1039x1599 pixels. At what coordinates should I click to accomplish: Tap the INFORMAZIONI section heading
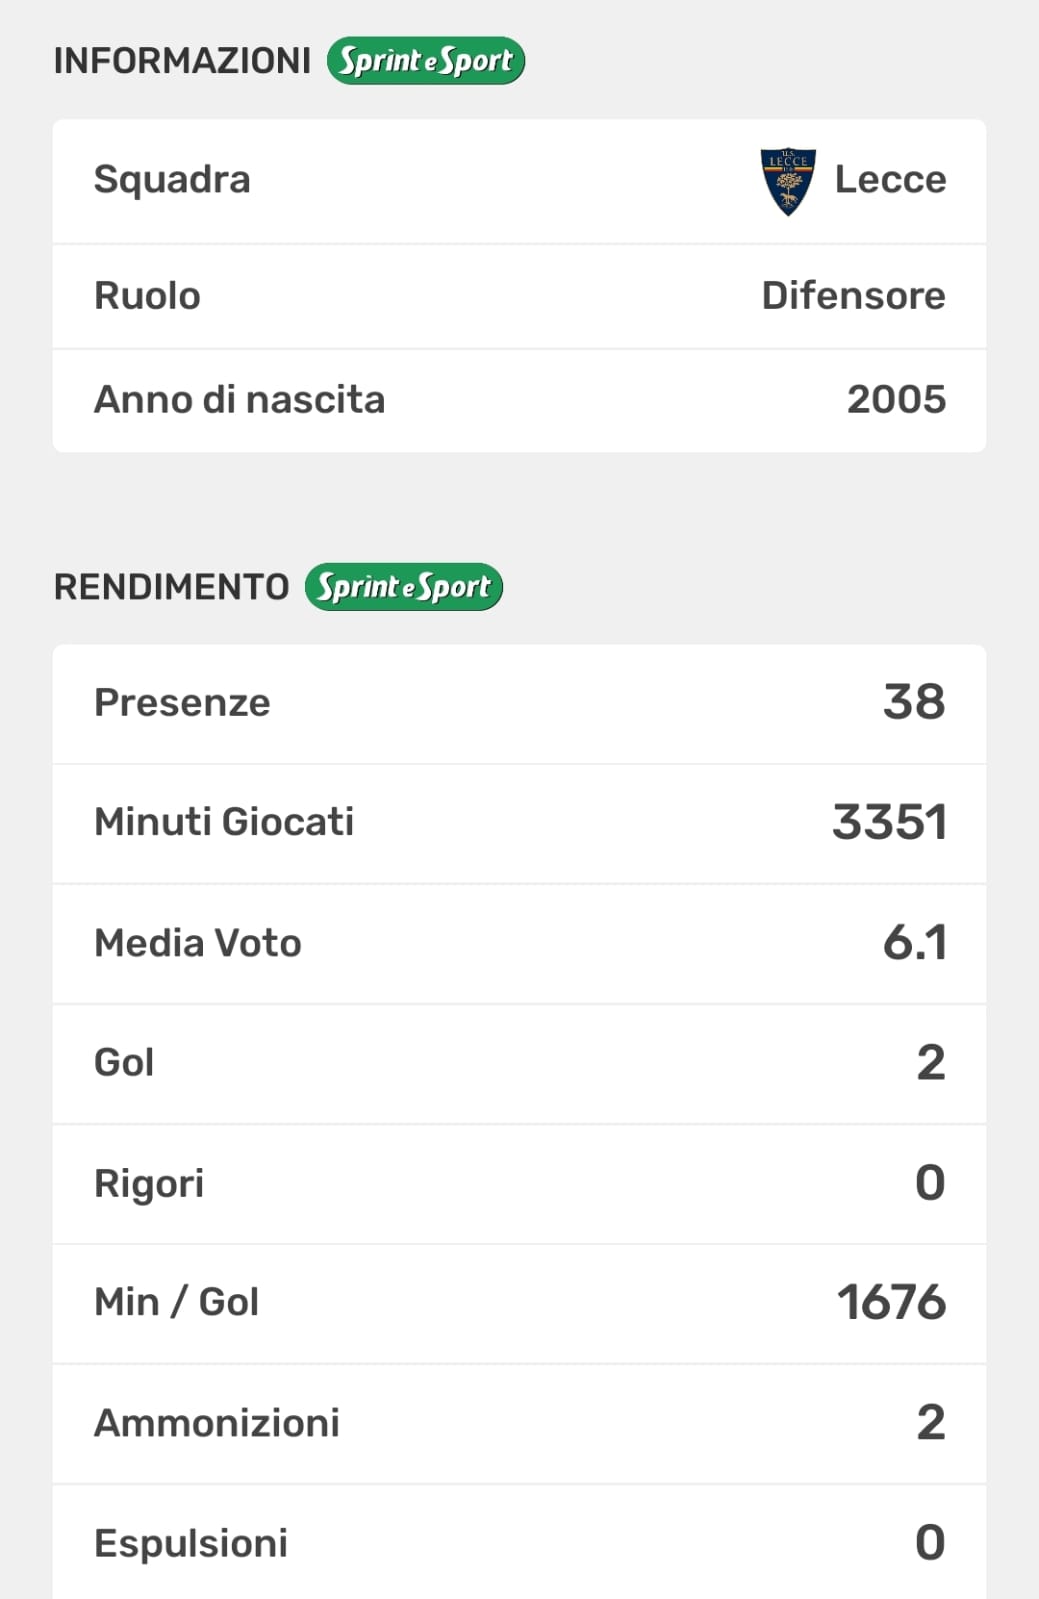pyautogui.click(x=182, y=61)
